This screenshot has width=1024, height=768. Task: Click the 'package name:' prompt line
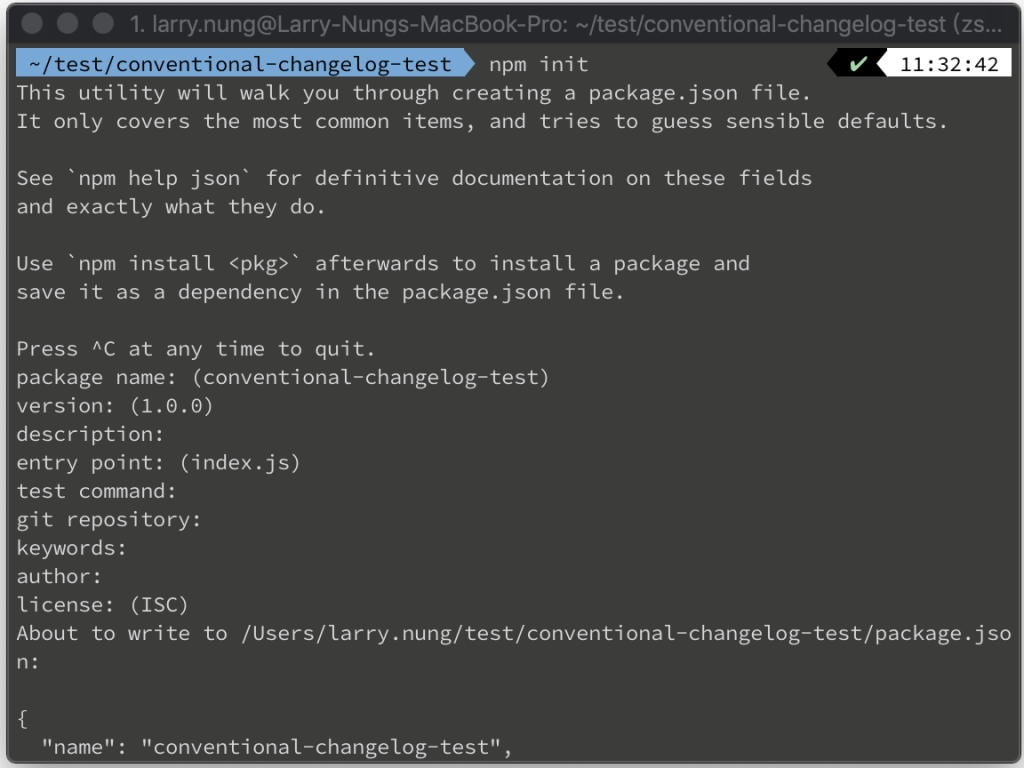point(283,377)
